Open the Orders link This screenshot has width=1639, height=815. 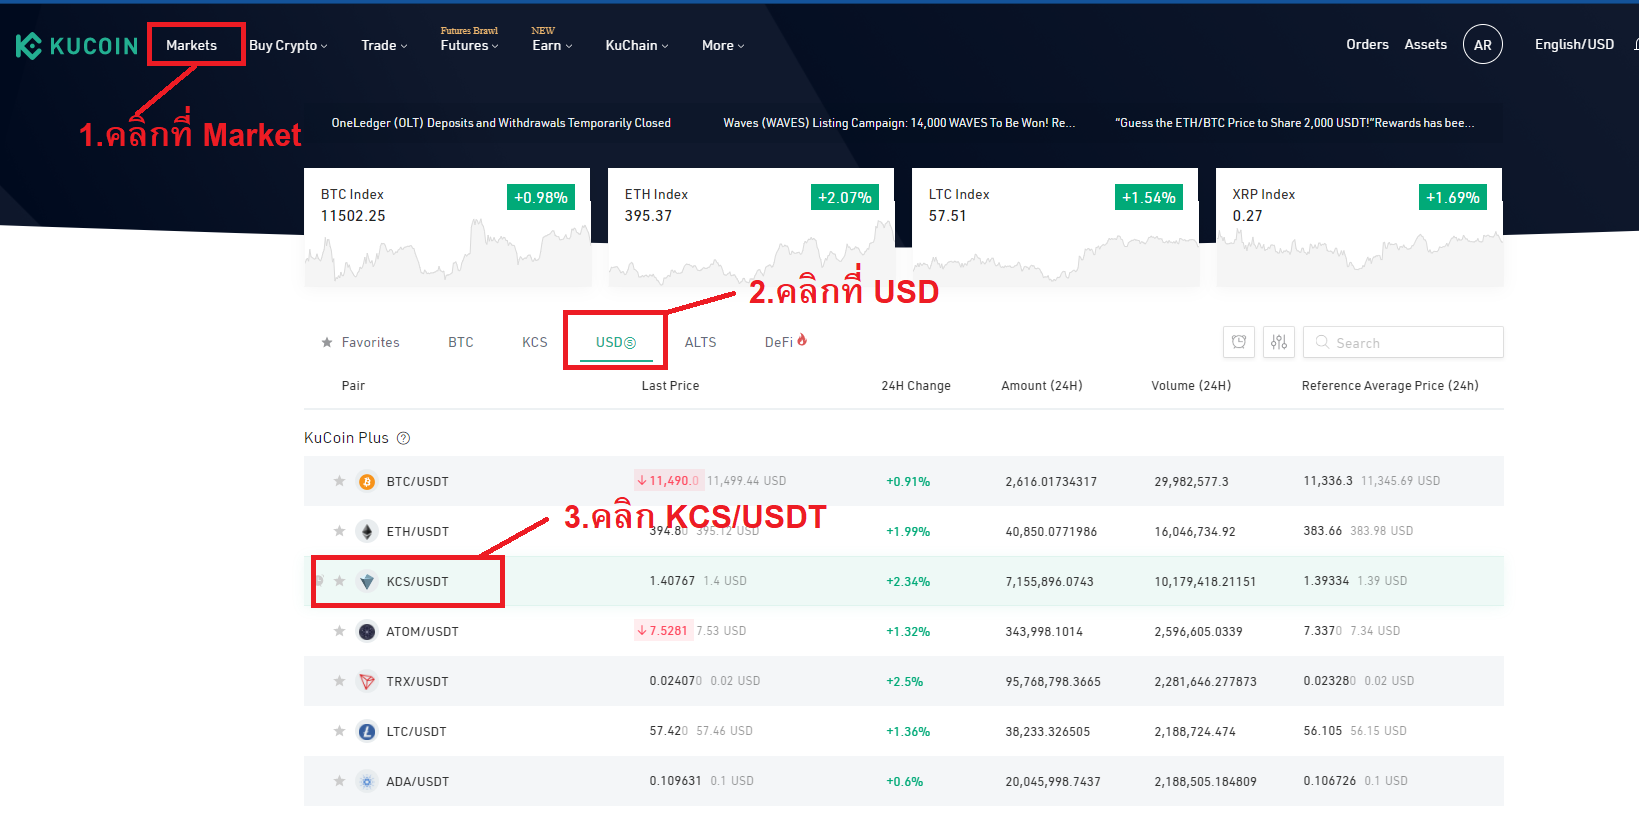(1367, 45)
